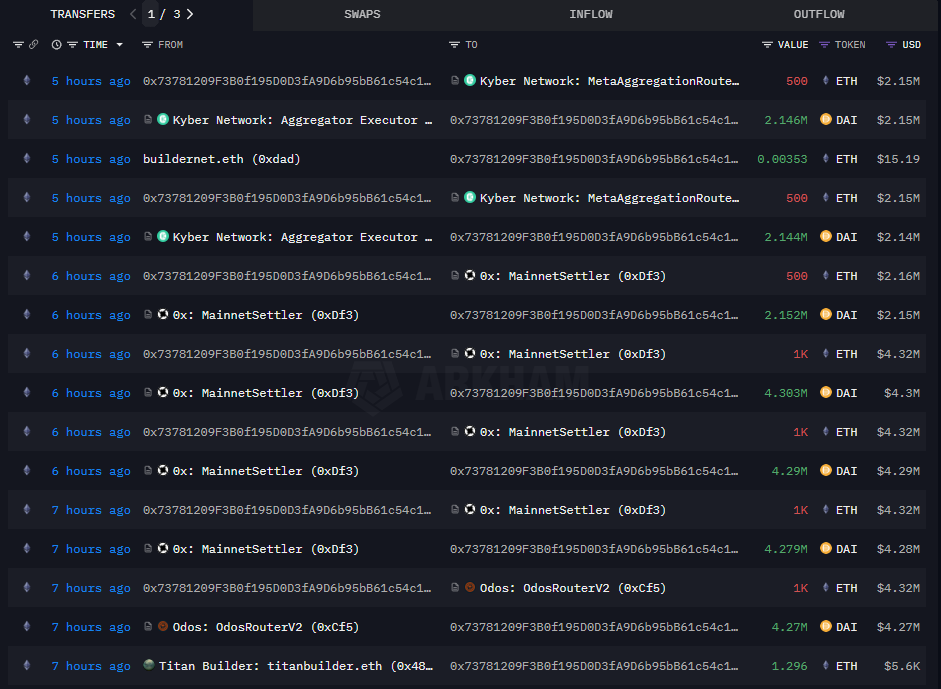This screenshot has height=689, width=941.
Task: Open the OUTFLOW tab
Action: tap(819, 14)
